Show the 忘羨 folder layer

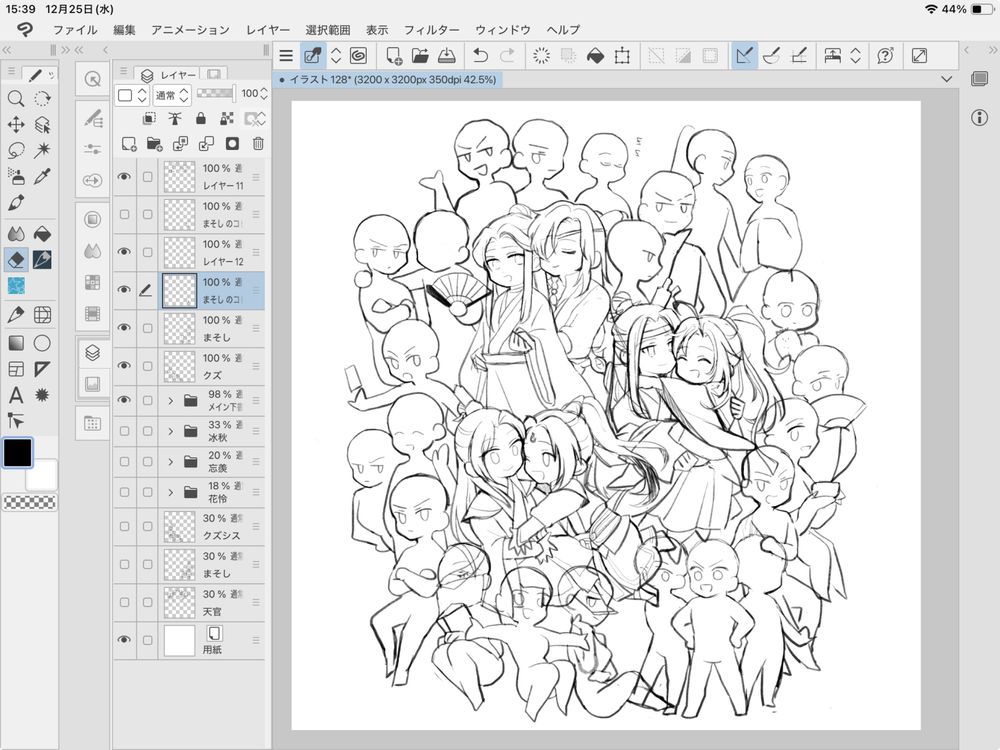(124, 462)
